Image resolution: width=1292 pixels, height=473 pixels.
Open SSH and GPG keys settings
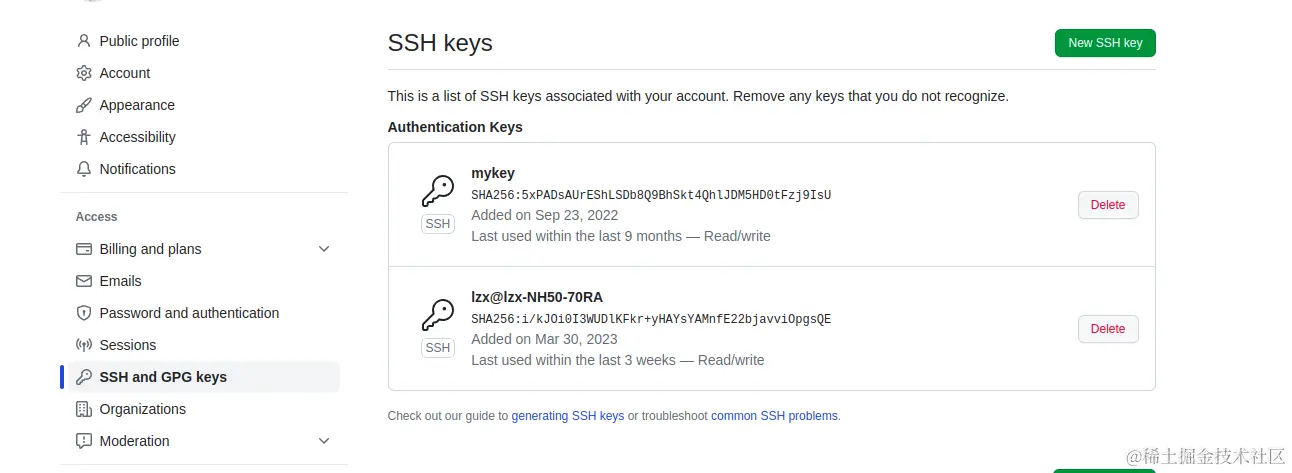point(163,377)
